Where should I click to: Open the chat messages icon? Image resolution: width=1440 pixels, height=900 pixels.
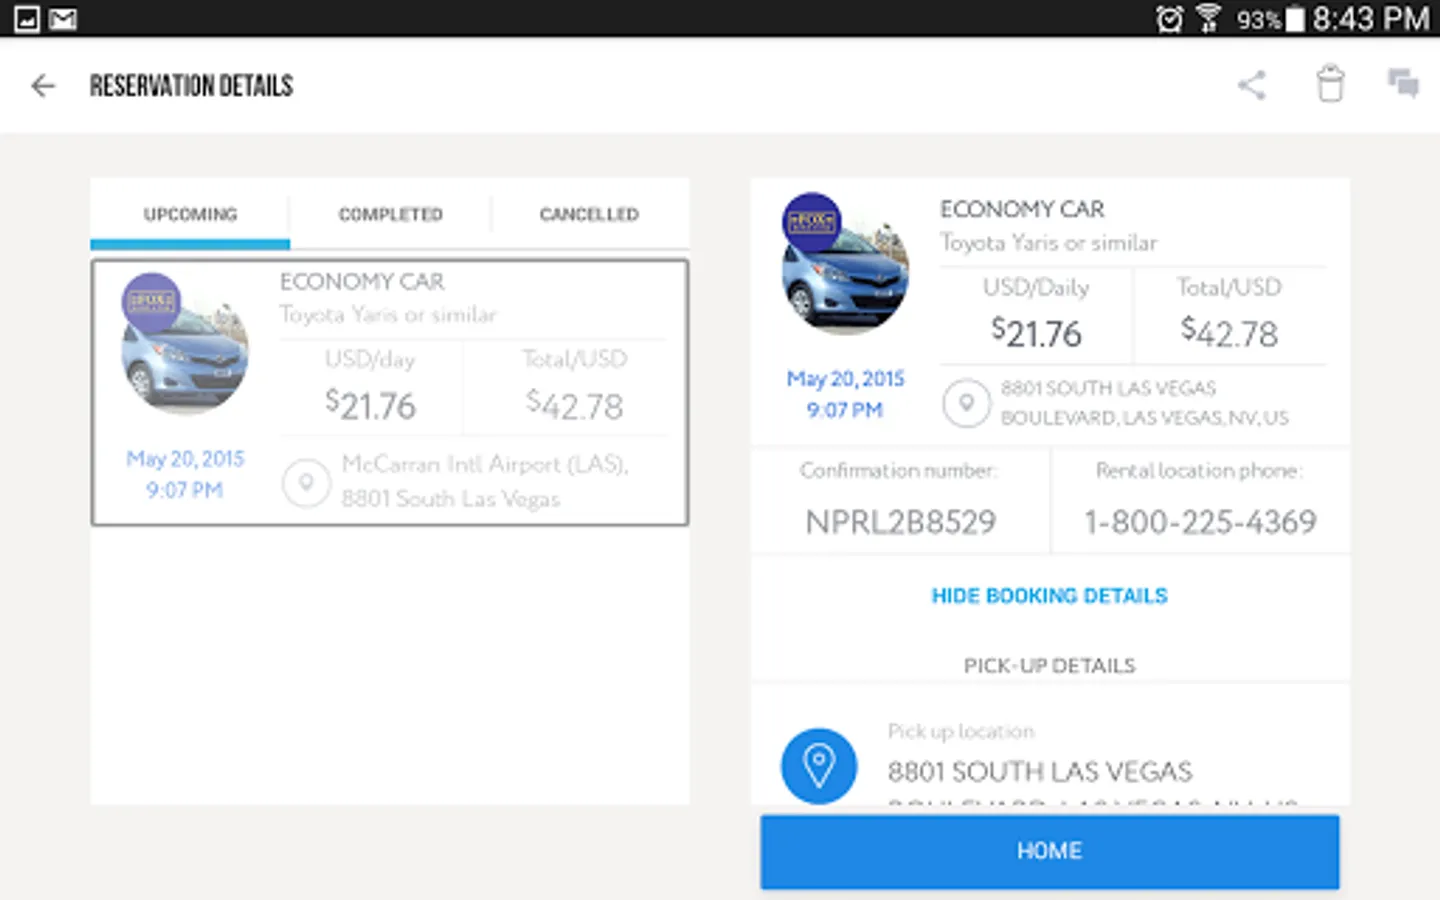pos(1403,84)
